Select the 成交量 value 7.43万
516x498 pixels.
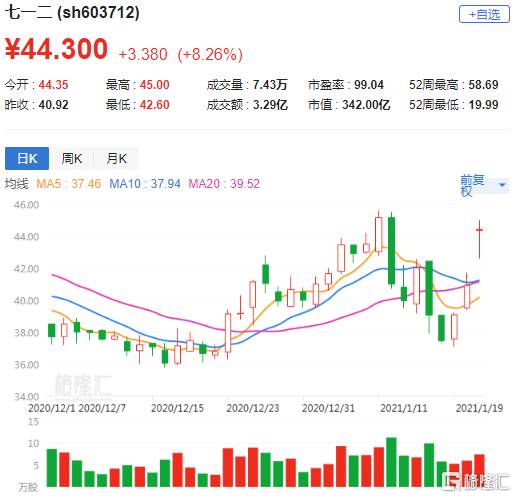tap(270, 85)
